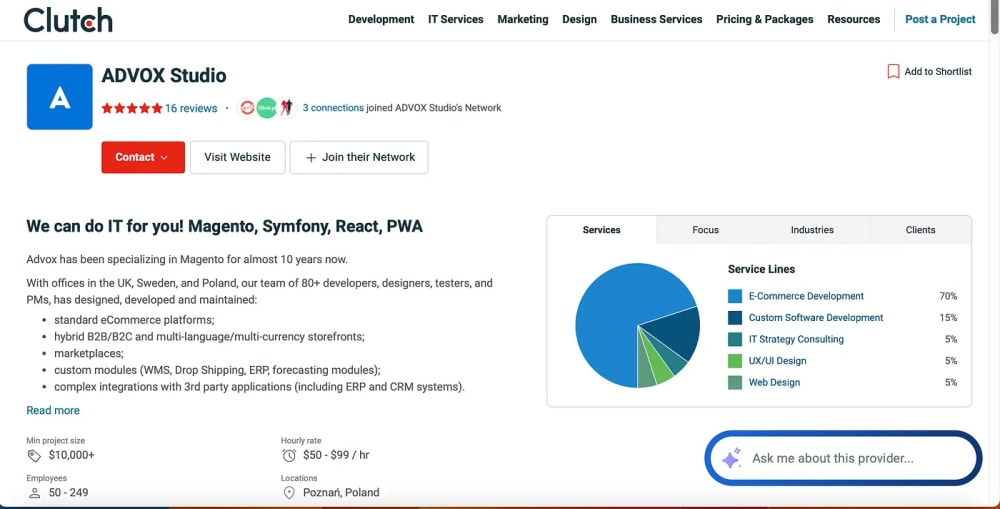Click the plus icon in Join their Network
This screenshot has width=1000, height=509.
tap(311, 158)
